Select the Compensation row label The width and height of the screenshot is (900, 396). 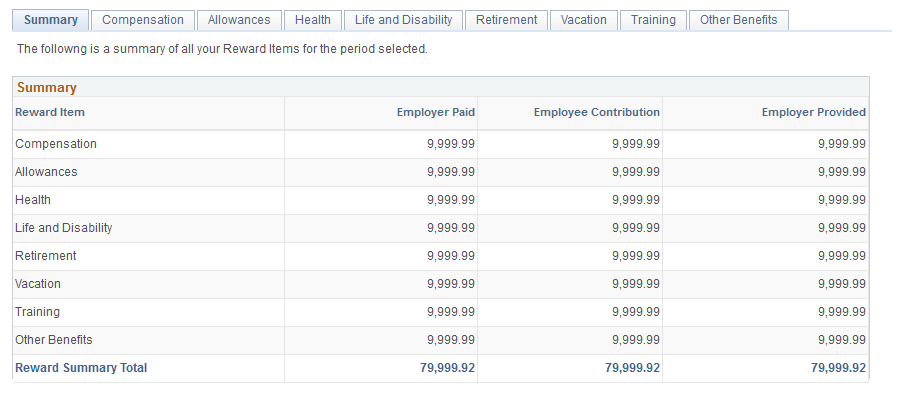tap(56, 144)
